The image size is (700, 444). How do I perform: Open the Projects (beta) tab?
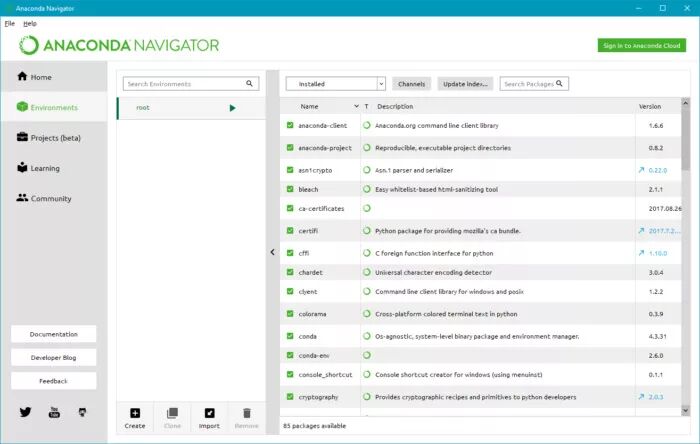tap(54, 137)
